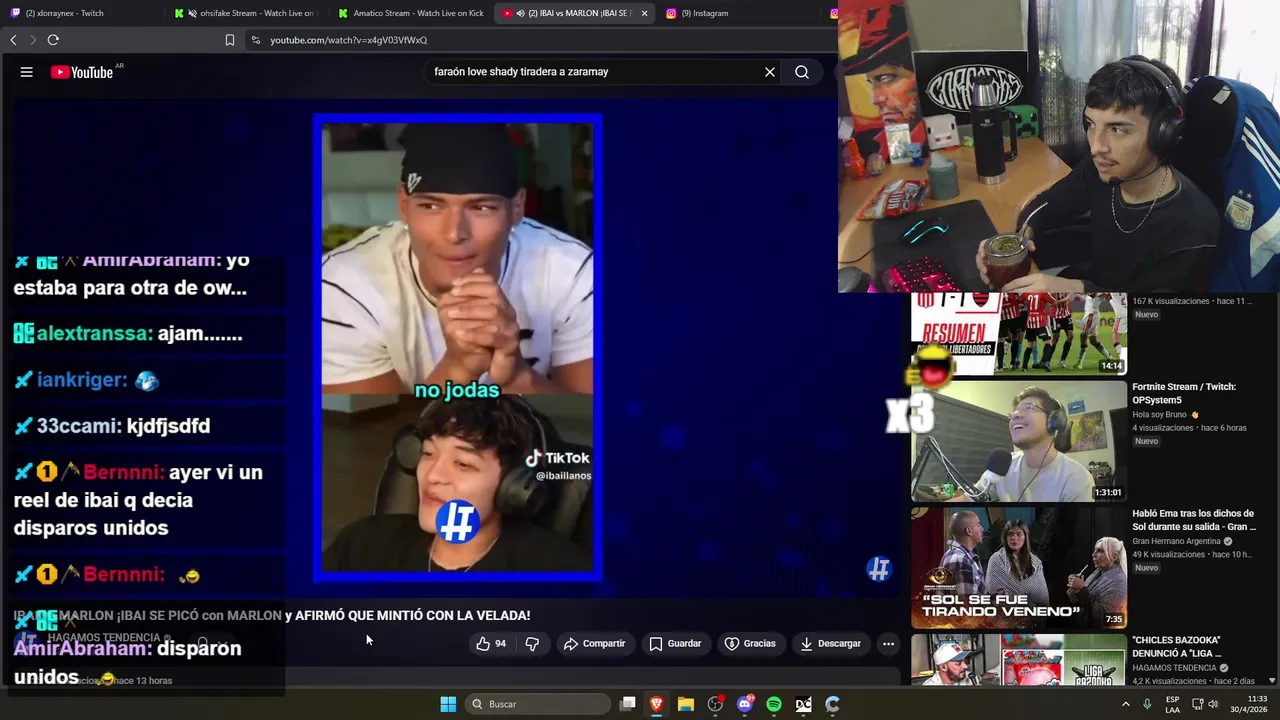Click the TikTok clip video player
Viewport: 1280px width, 720px height.
[x=457, y=347]
